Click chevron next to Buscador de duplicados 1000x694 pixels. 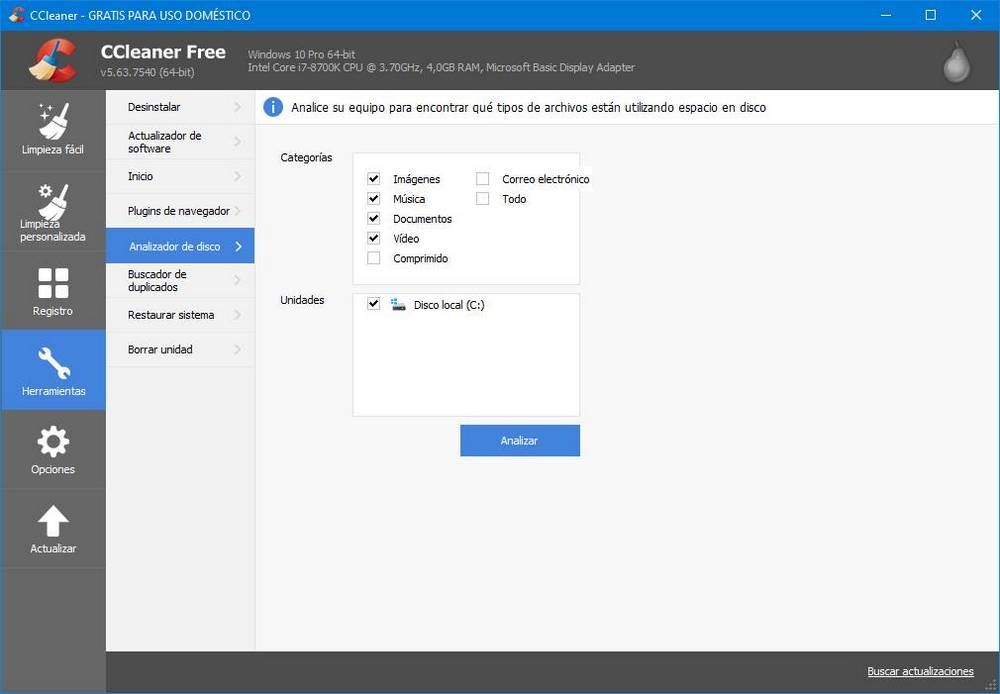click(x=238, y=280)
